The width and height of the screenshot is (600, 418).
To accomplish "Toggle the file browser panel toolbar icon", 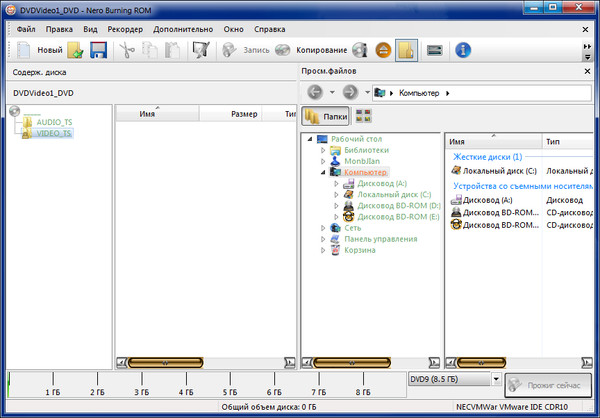I will pyautogui.click(x=406, y=49).
